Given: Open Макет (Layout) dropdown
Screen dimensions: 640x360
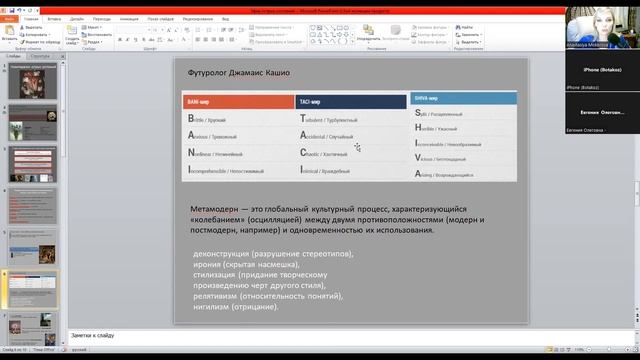Looking at the screenshot, I should (92, 27).
